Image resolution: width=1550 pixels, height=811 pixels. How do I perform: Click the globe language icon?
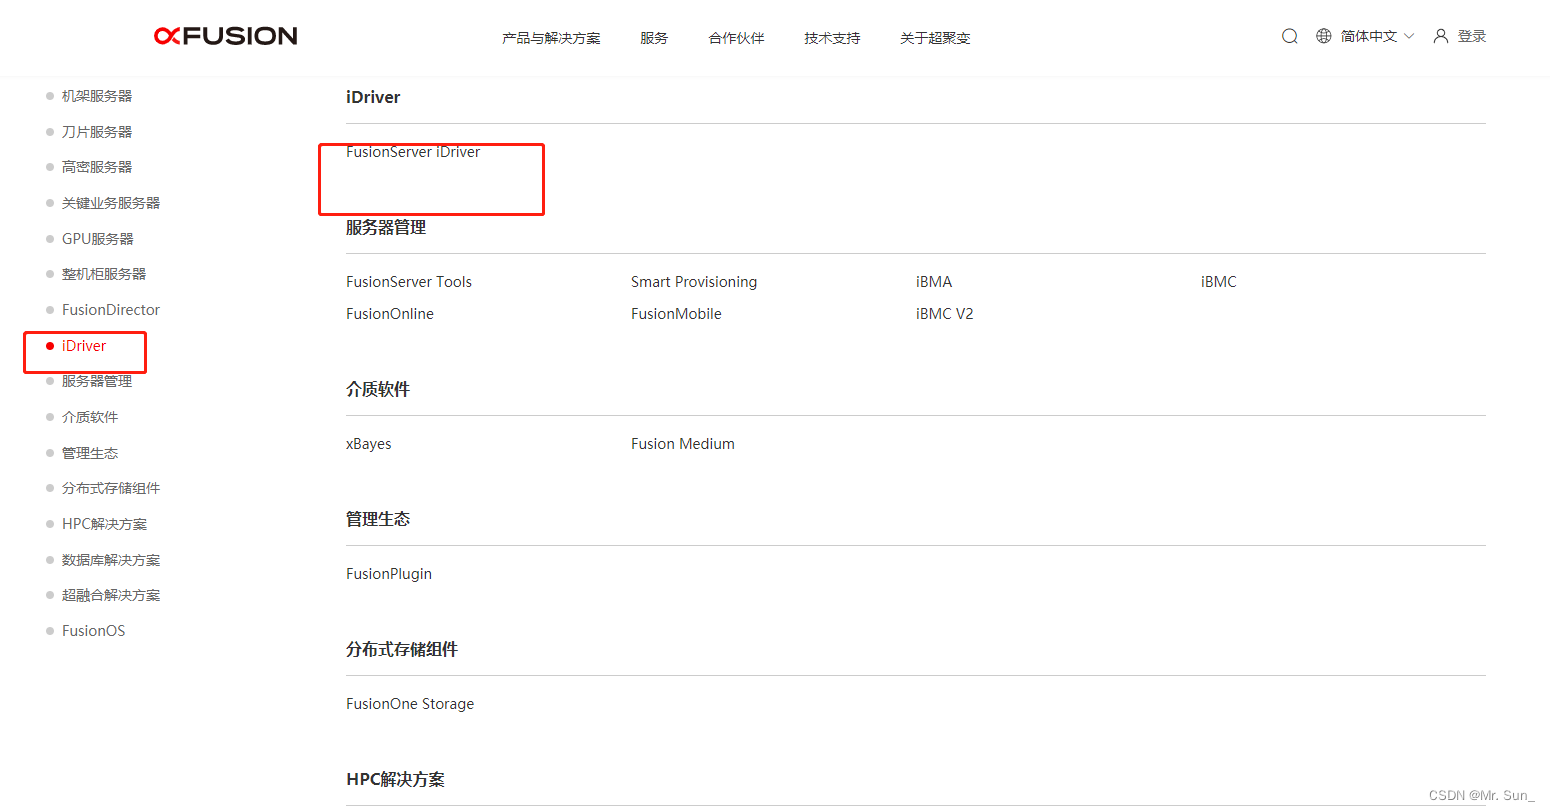tap(1324, 36)
